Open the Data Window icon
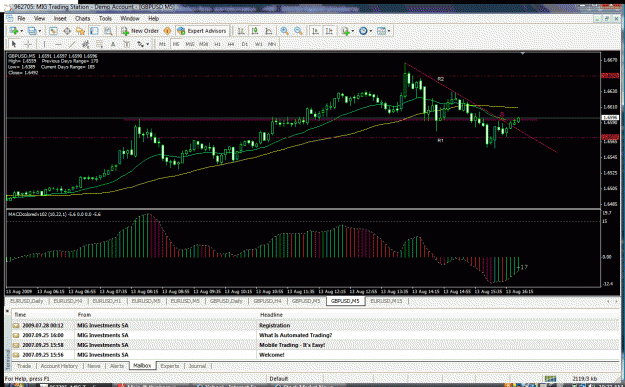This screenshot has height=387, width=625. (67, 31)
